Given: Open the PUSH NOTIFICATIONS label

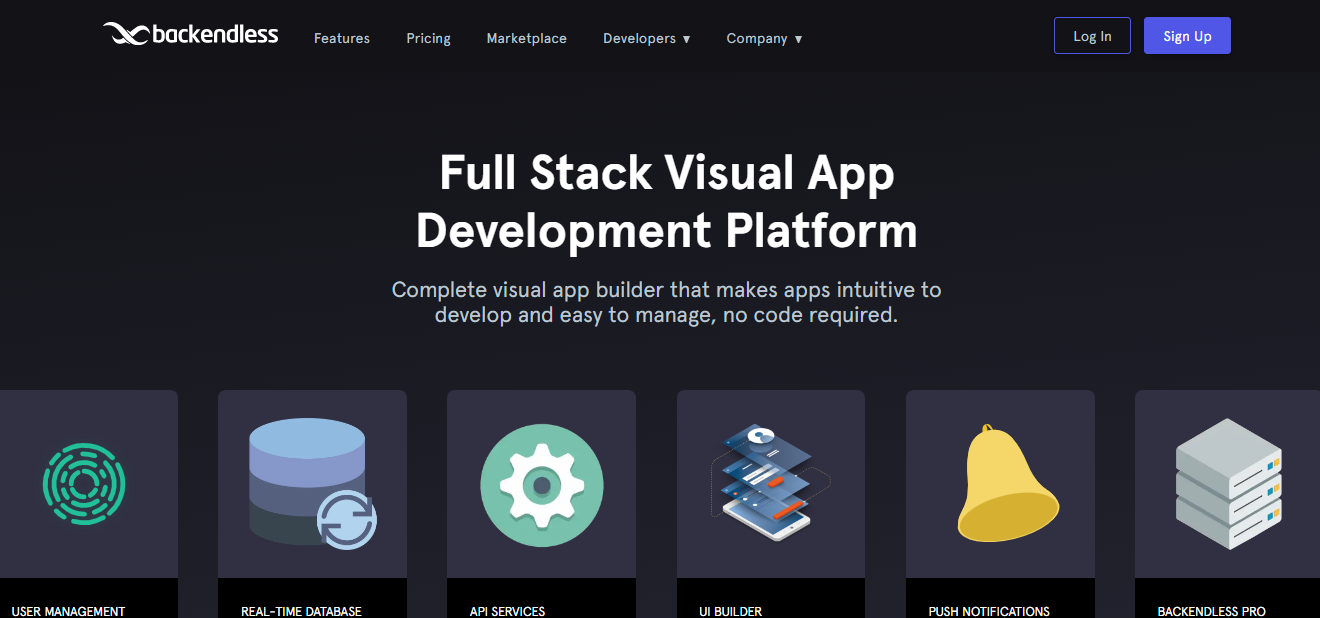Looking at the screenshot, I should point(989,611).
